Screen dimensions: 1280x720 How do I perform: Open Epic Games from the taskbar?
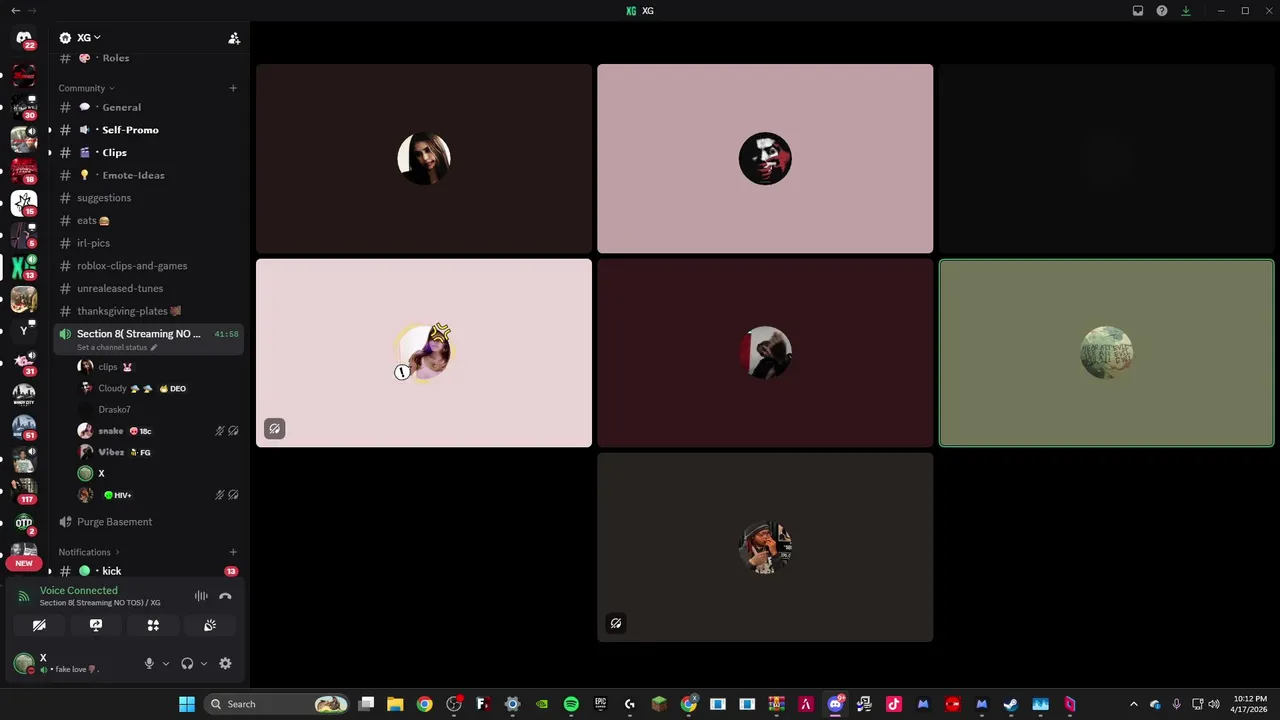(x=600, y=704)
